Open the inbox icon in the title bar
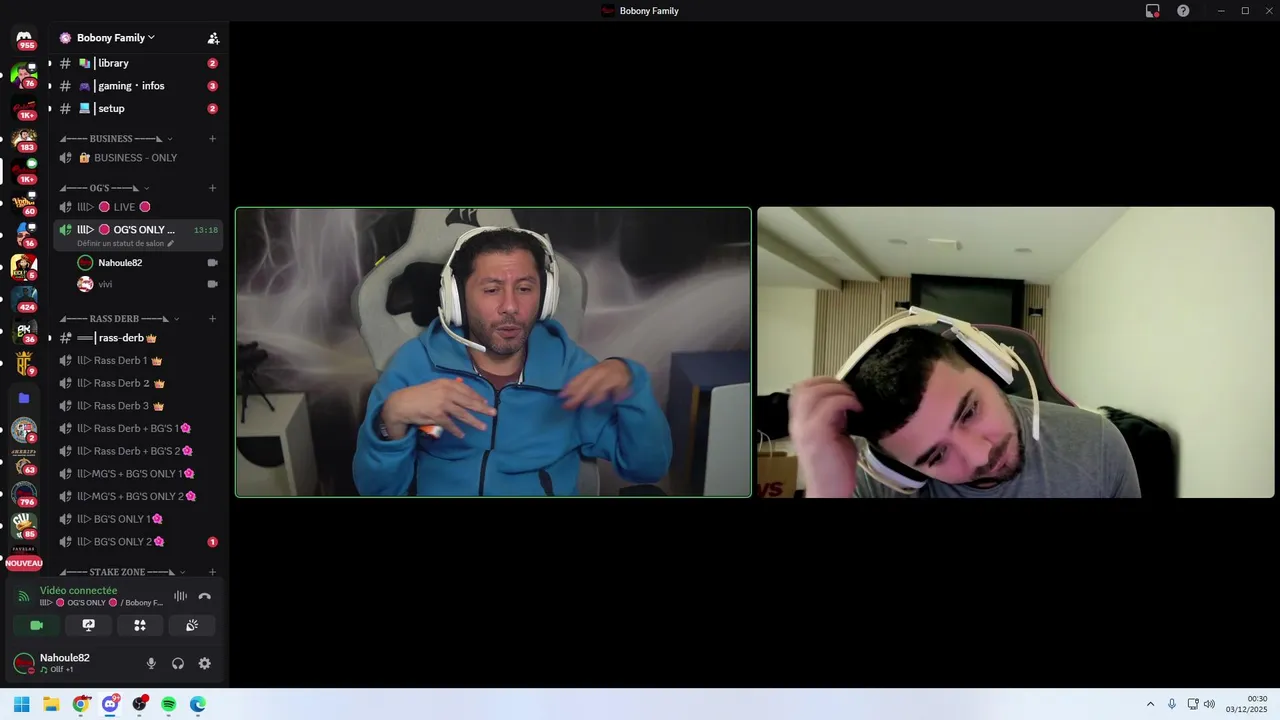This screenshot has height=720, width=1280. pyautogui.click(x=1153, y=11)
